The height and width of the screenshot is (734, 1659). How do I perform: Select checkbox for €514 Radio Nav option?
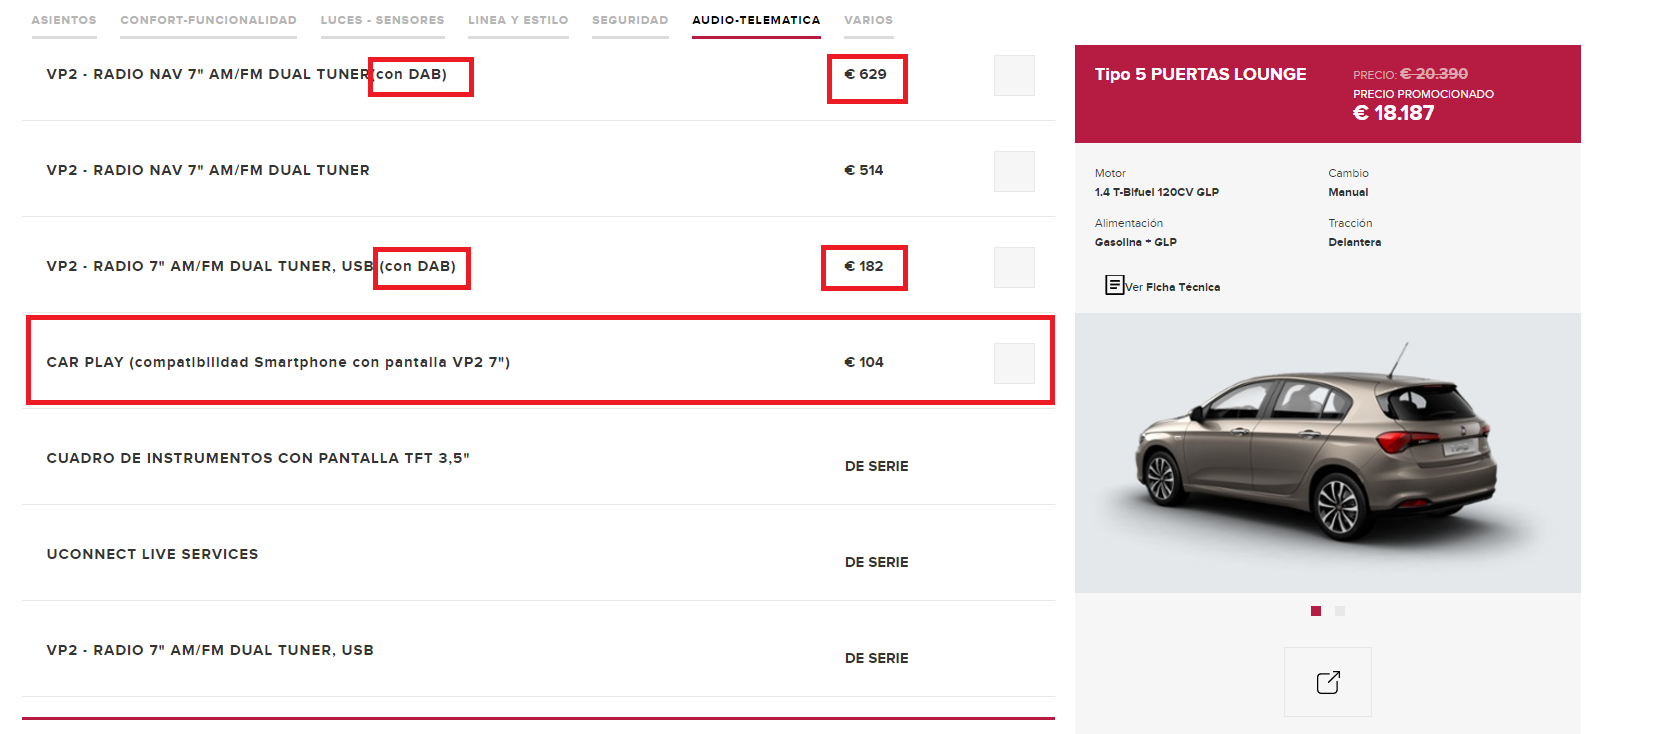pos(1014,171)
